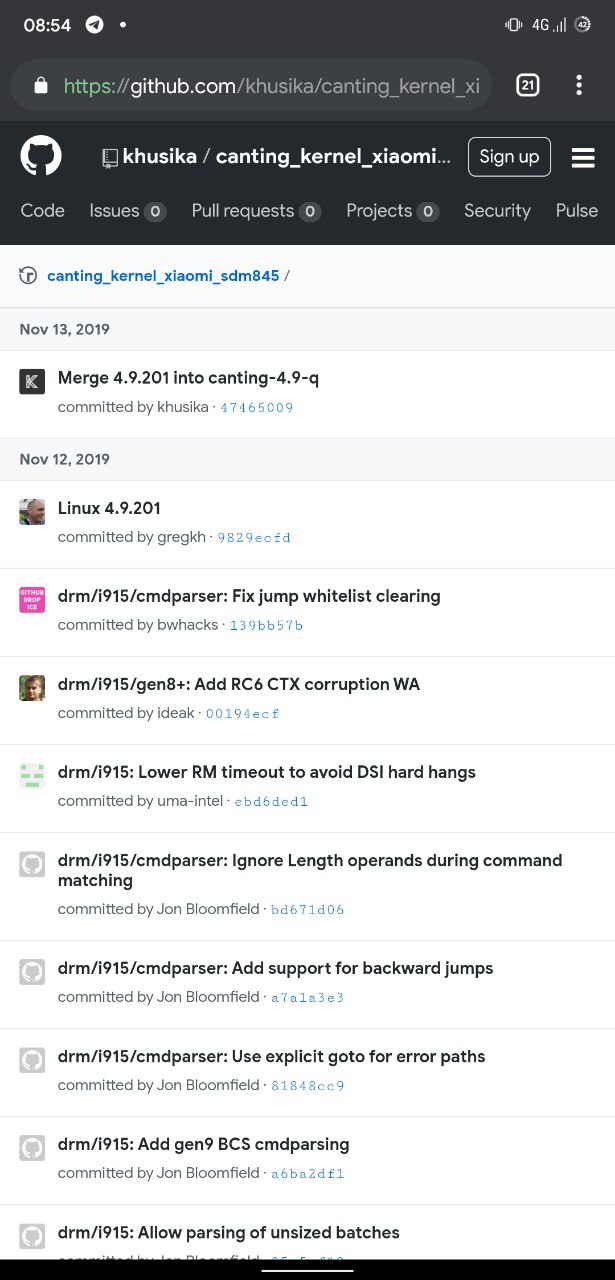Click bwhacks pink avatar icon
Image resolution: width=615 pixels, height=1280 pixels.
(x=32, y=599)
